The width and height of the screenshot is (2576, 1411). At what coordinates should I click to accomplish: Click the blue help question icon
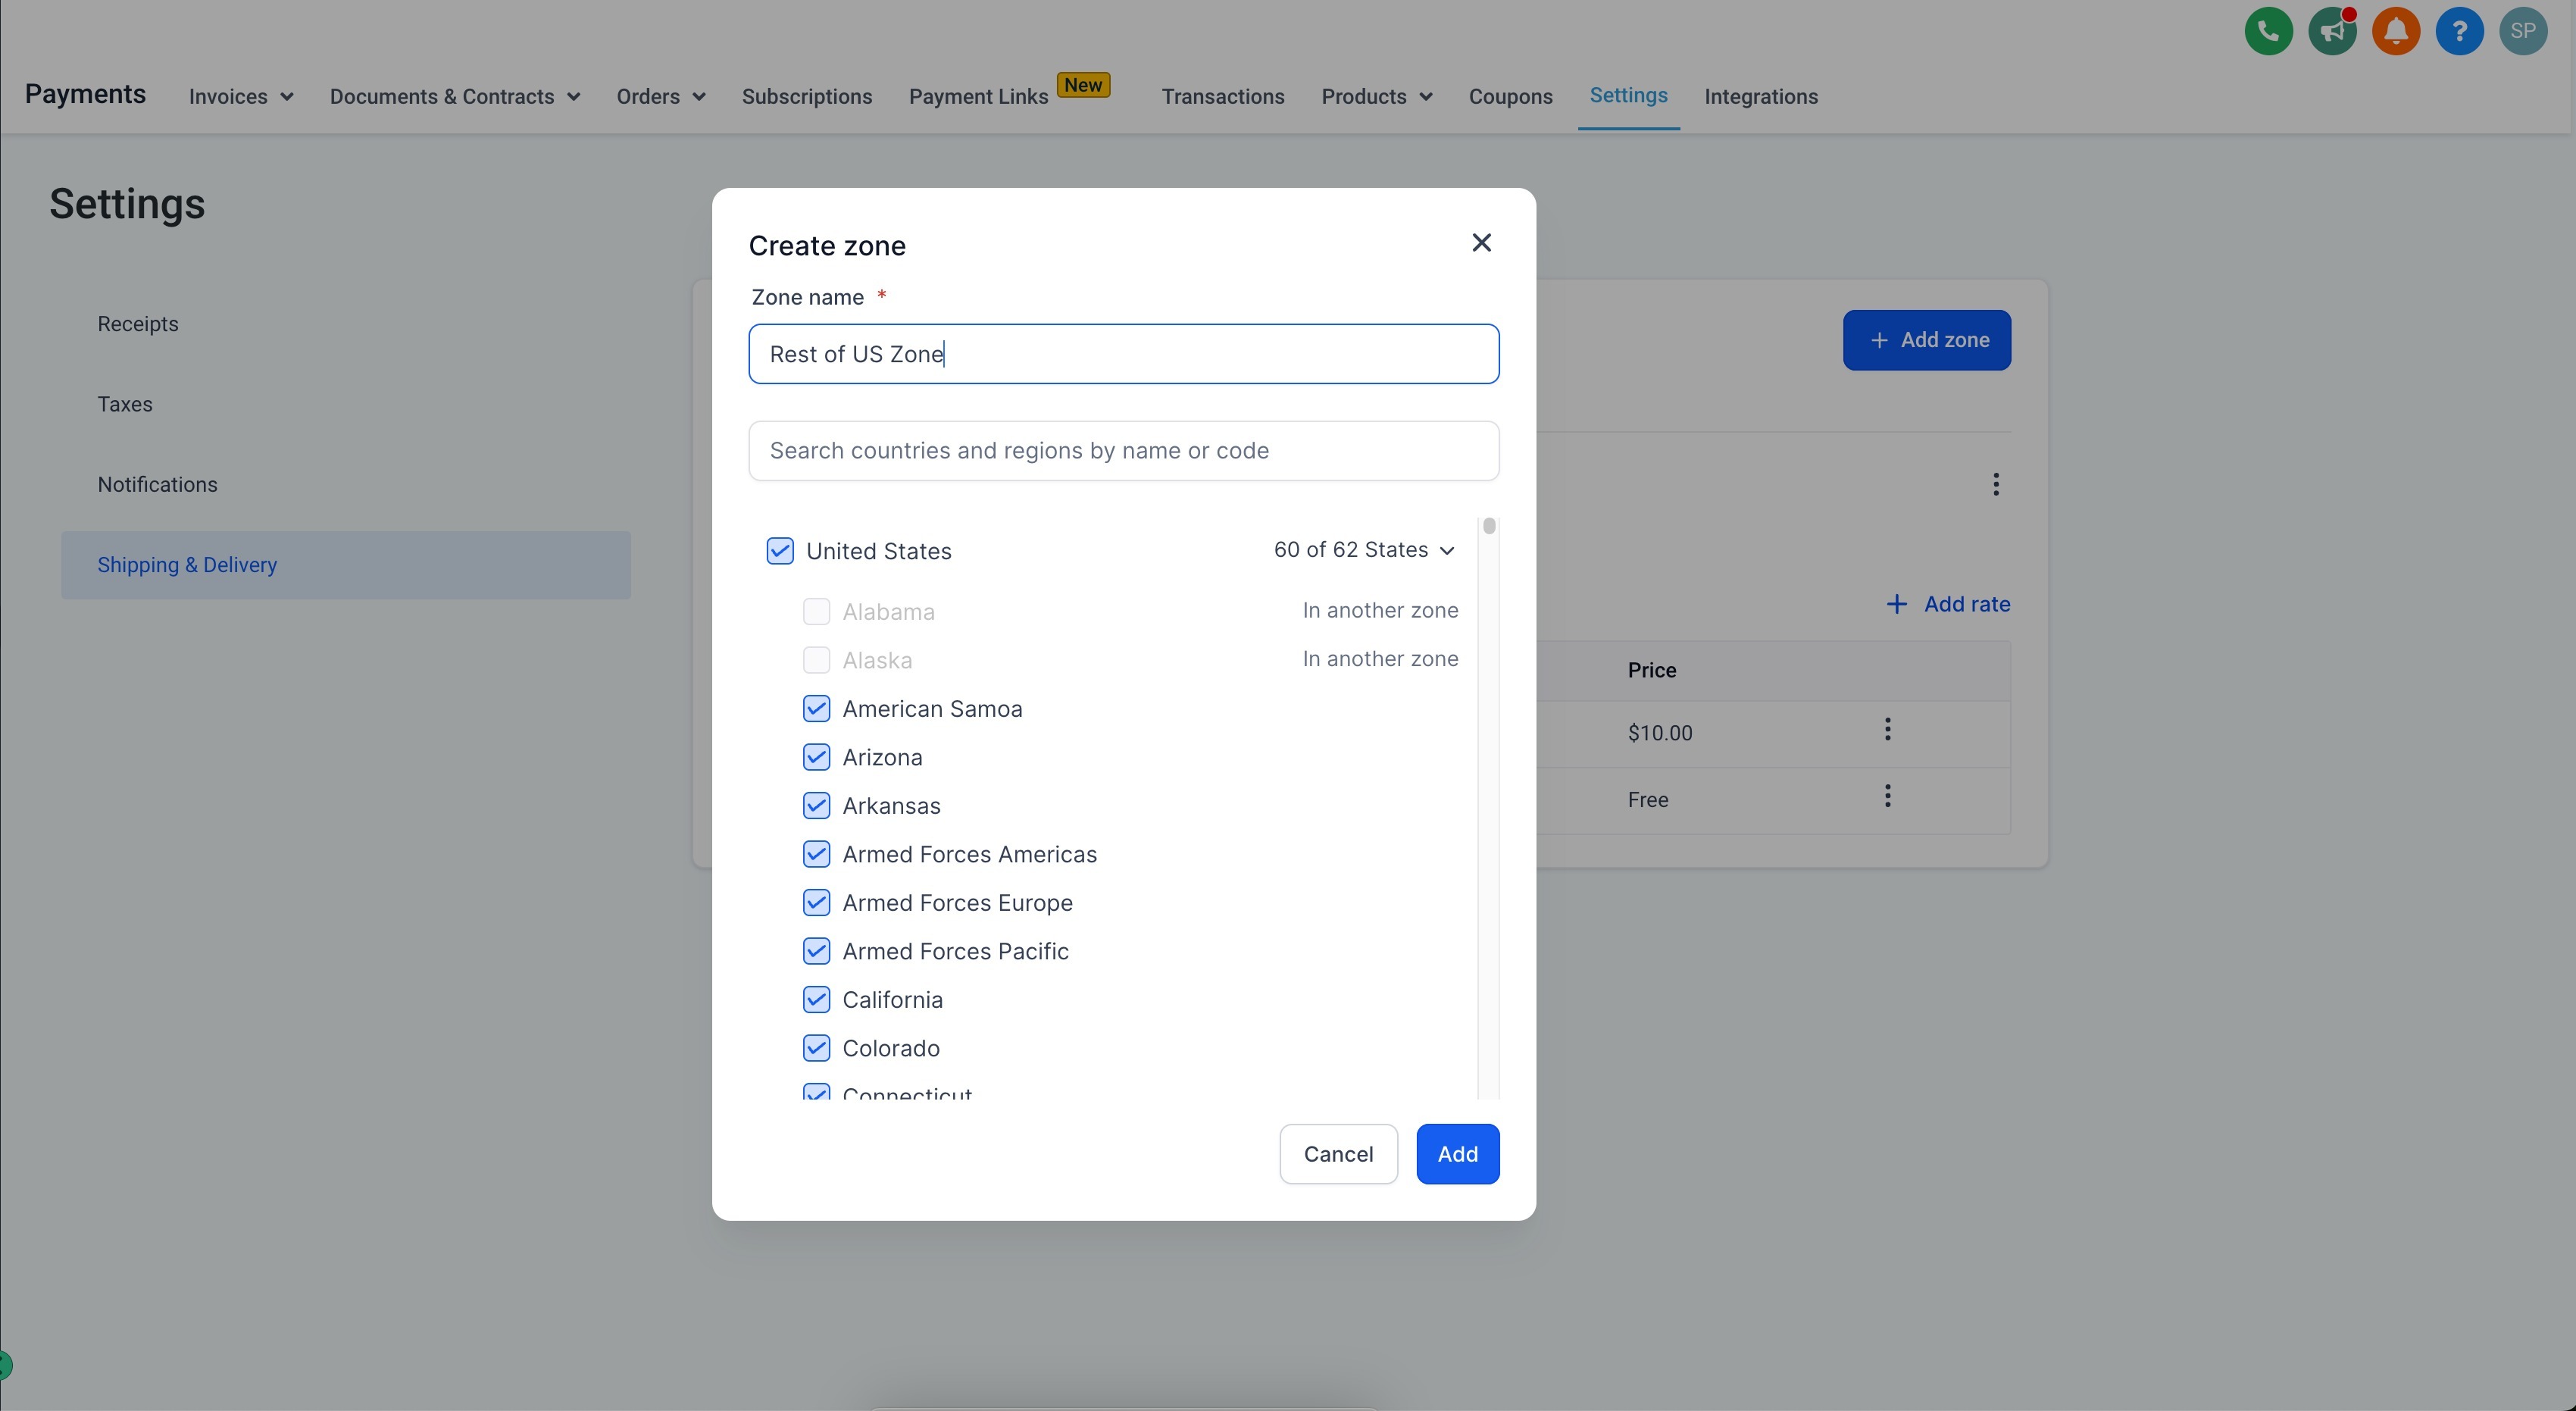[x=2459, y=32]
